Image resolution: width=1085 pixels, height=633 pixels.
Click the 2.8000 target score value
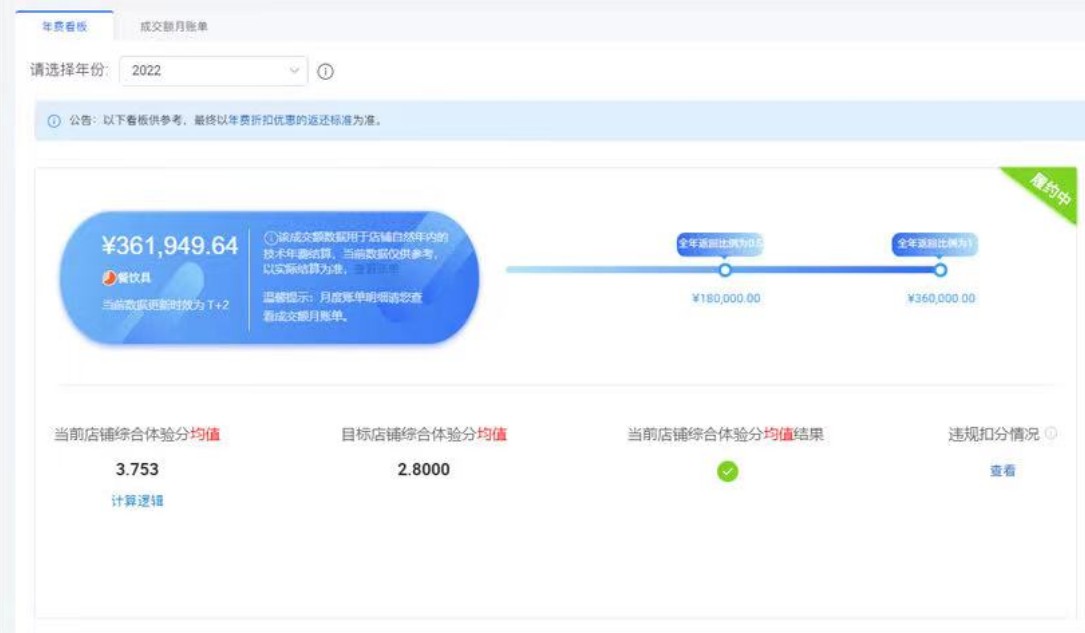[423, 470]
